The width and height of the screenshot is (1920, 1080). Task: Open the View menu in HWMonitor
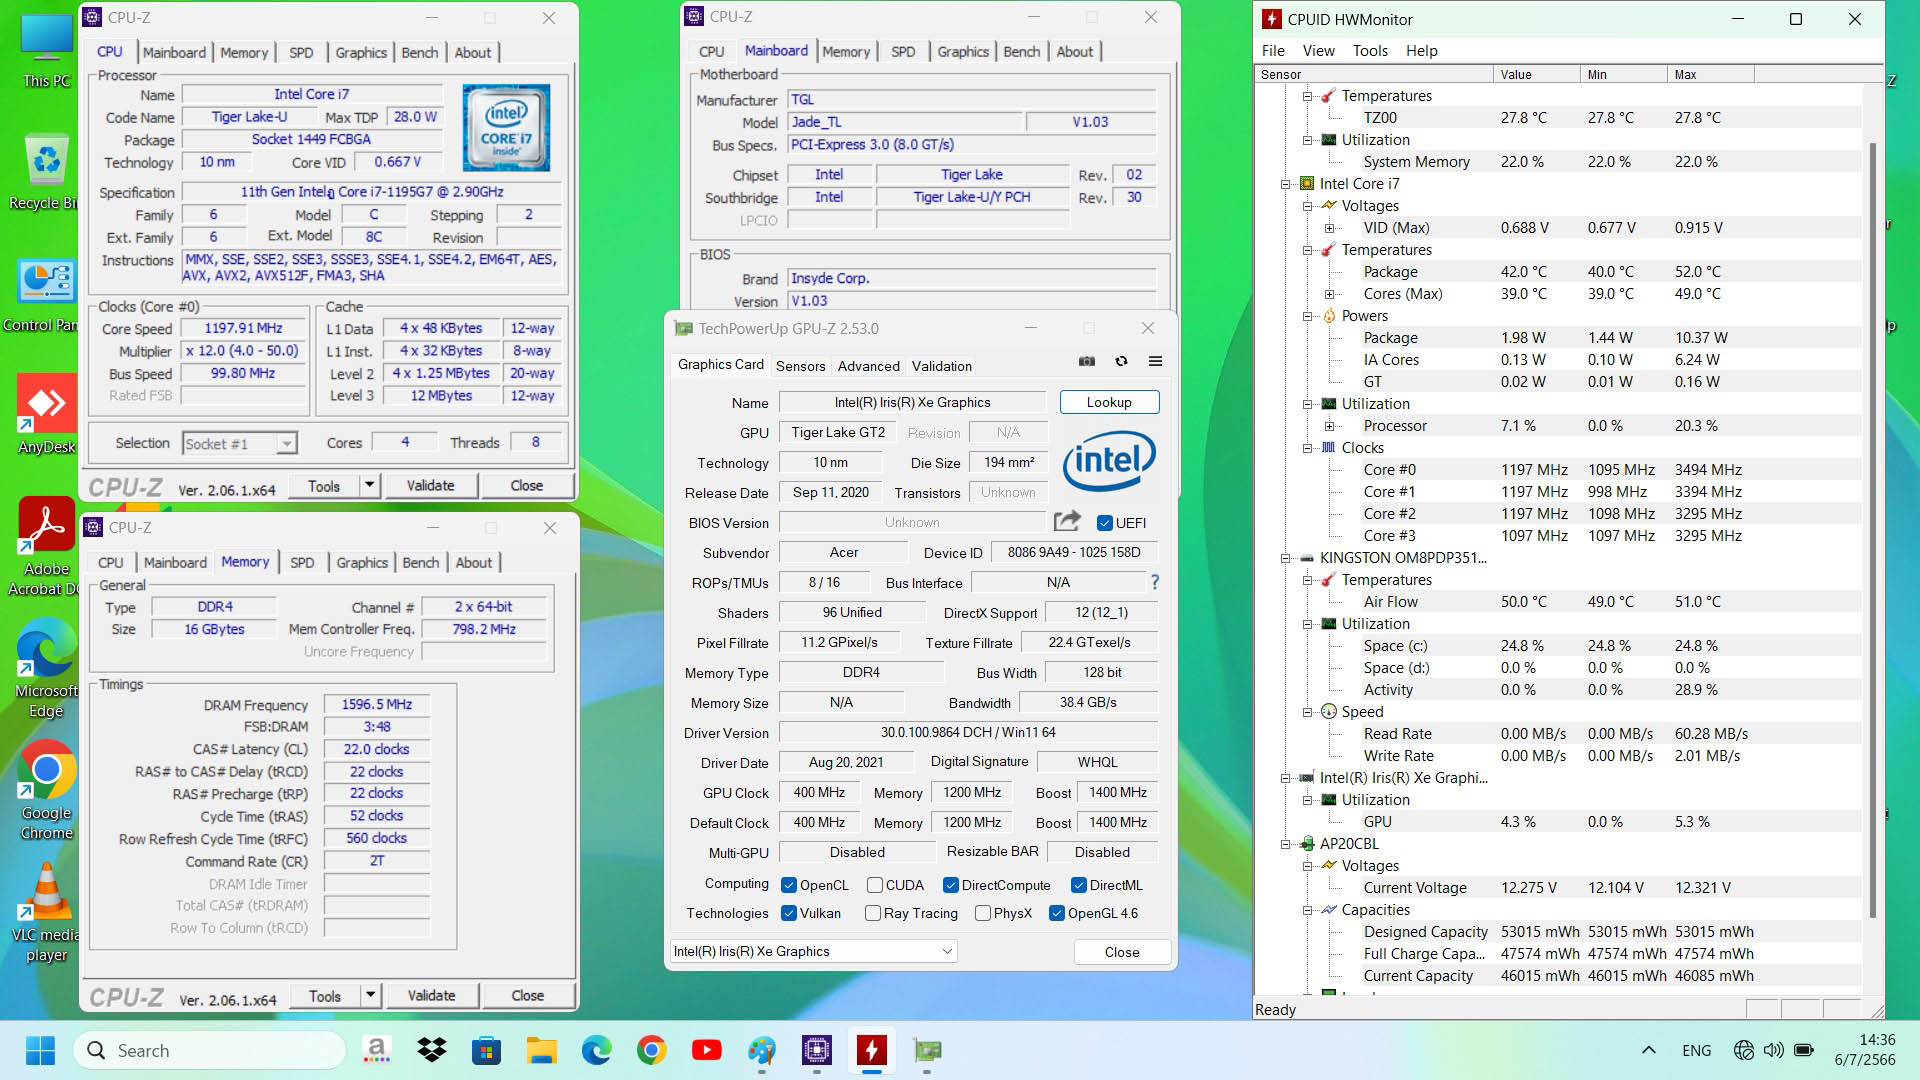(x=1318, y=50)
